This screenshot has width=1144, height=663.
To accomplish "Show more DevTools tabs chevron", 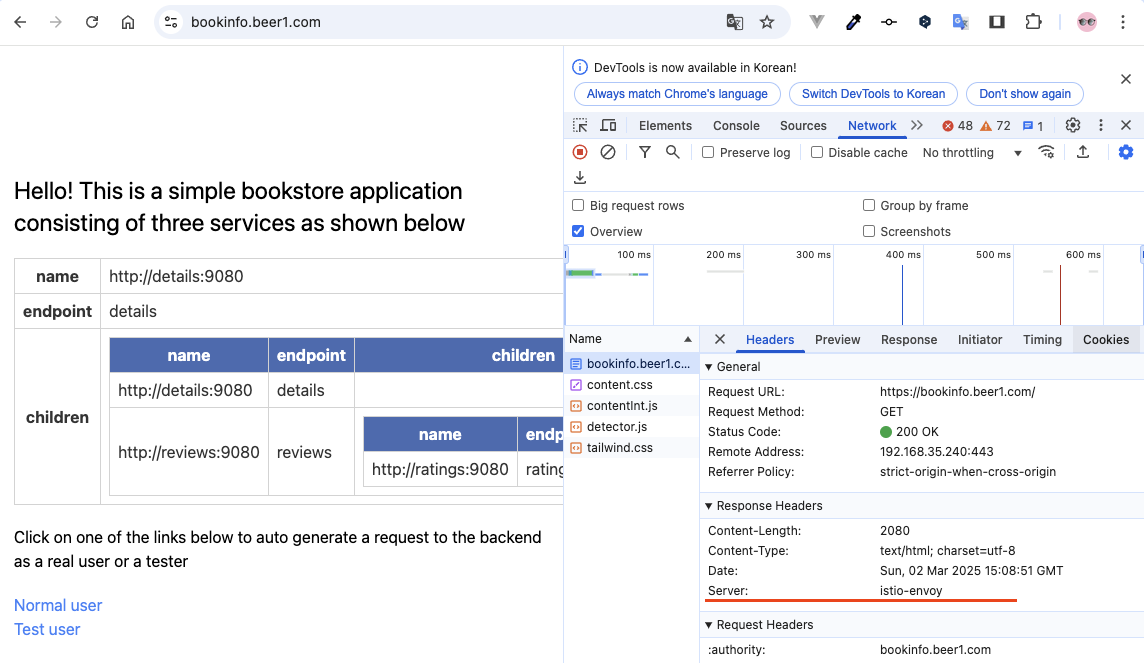I will click(x=917, y=125).
